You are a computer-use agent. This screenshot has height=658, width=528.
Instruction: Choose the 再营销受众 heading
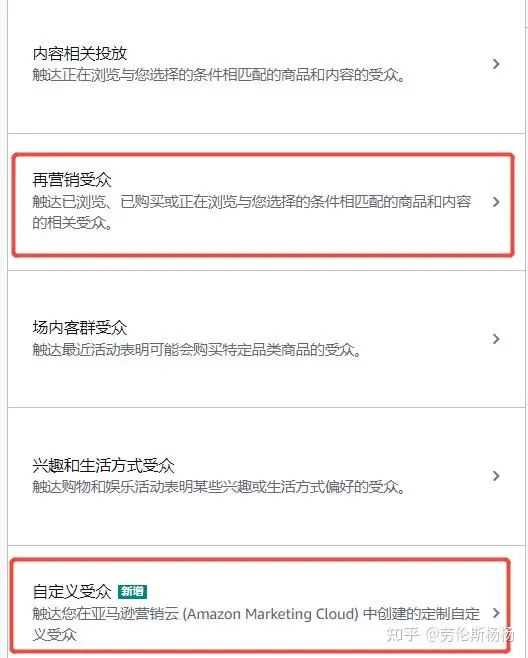pos(72,180)
